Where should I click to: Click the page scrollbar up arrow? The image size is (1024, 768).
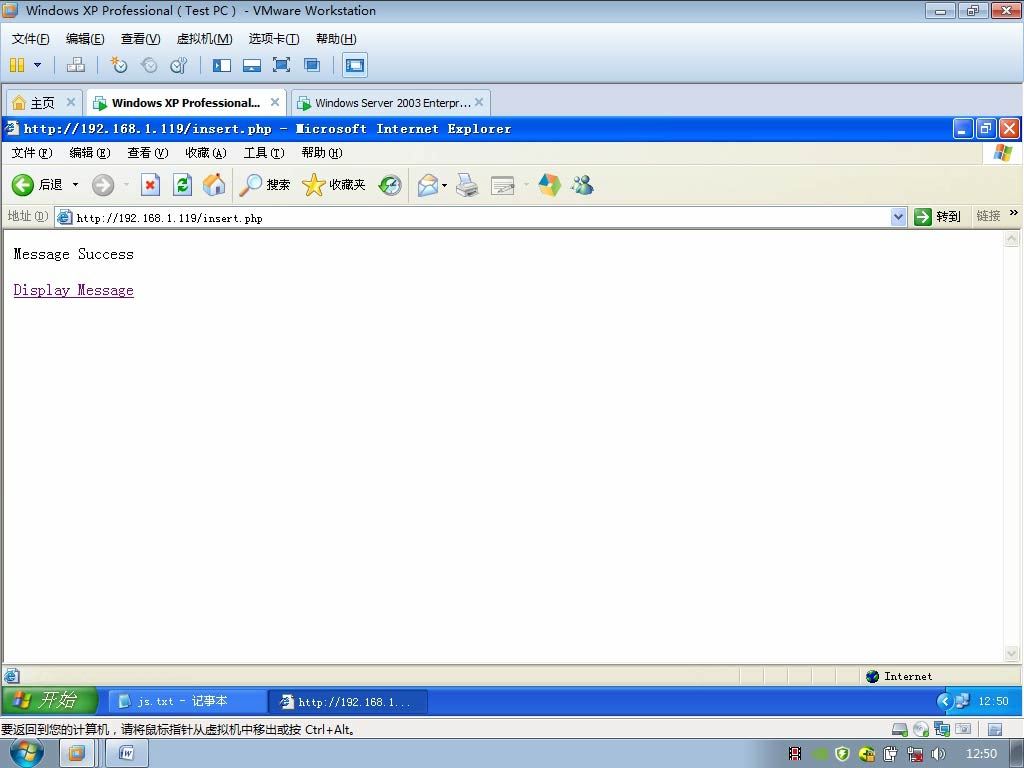point(1011,239)
